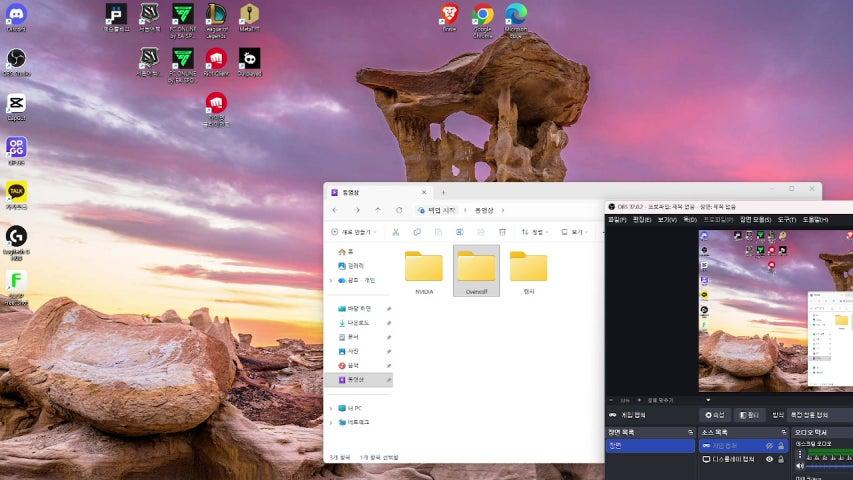This screenshot has height=480, width=853.
Task: Launch the Brave browser shortcut
Action: [449, 15]
